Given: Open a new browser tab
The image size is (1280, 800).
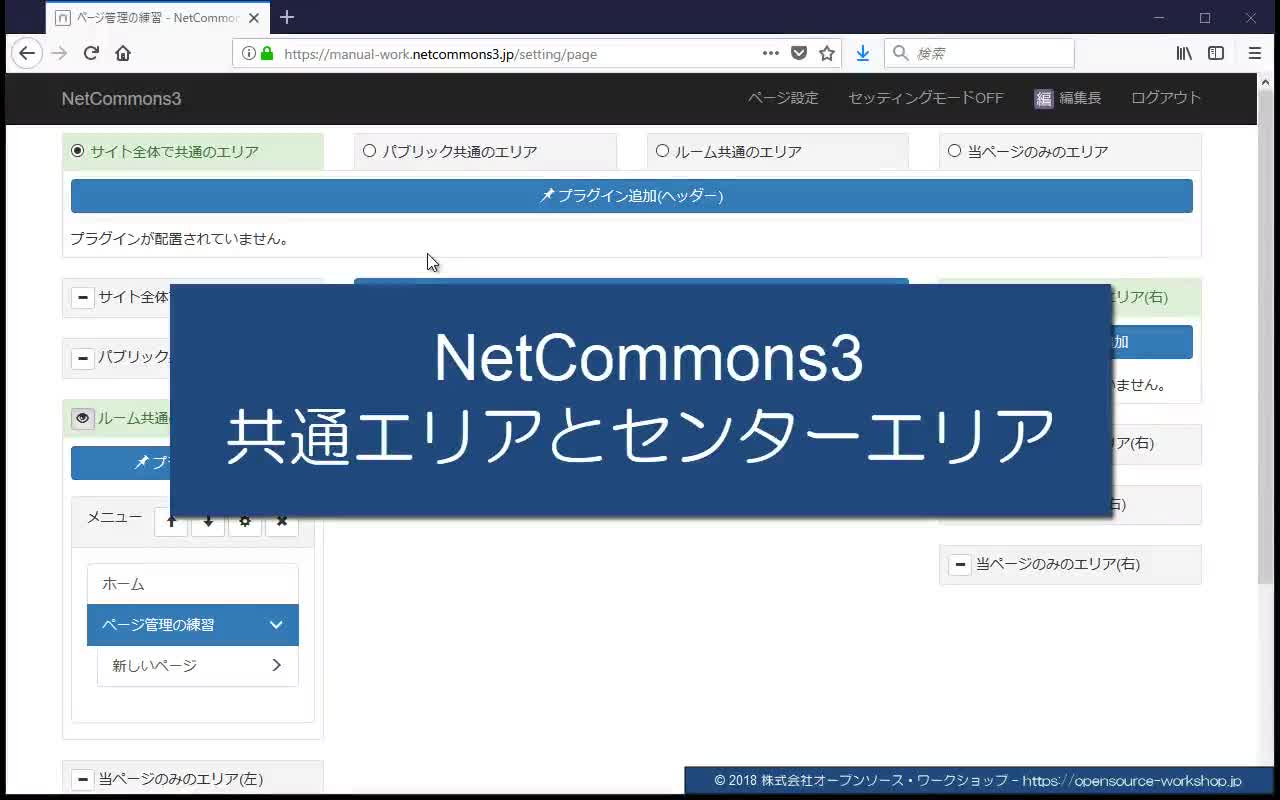Looking at the screenshot, I should tap(287, 17).
